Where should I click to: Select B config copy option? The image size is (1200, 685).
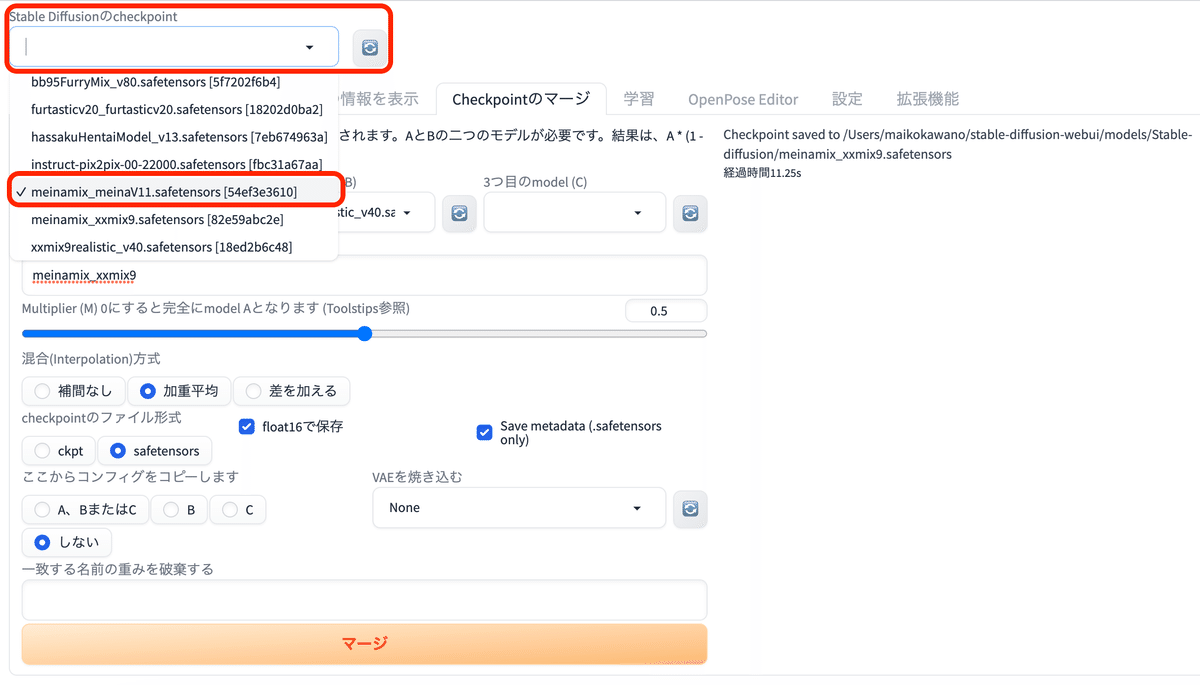179,510
